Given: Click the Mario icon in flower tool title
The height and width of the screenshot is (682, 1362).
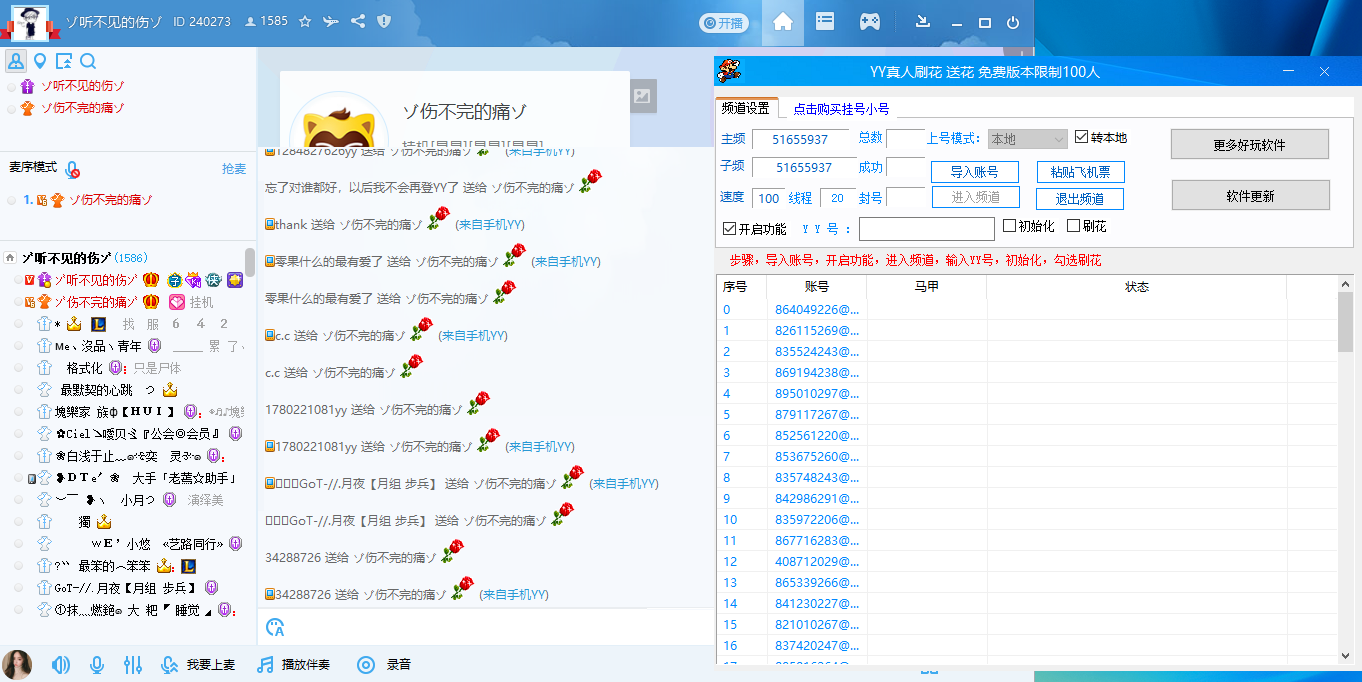Looking at the screenshot, I should point(731,71).
